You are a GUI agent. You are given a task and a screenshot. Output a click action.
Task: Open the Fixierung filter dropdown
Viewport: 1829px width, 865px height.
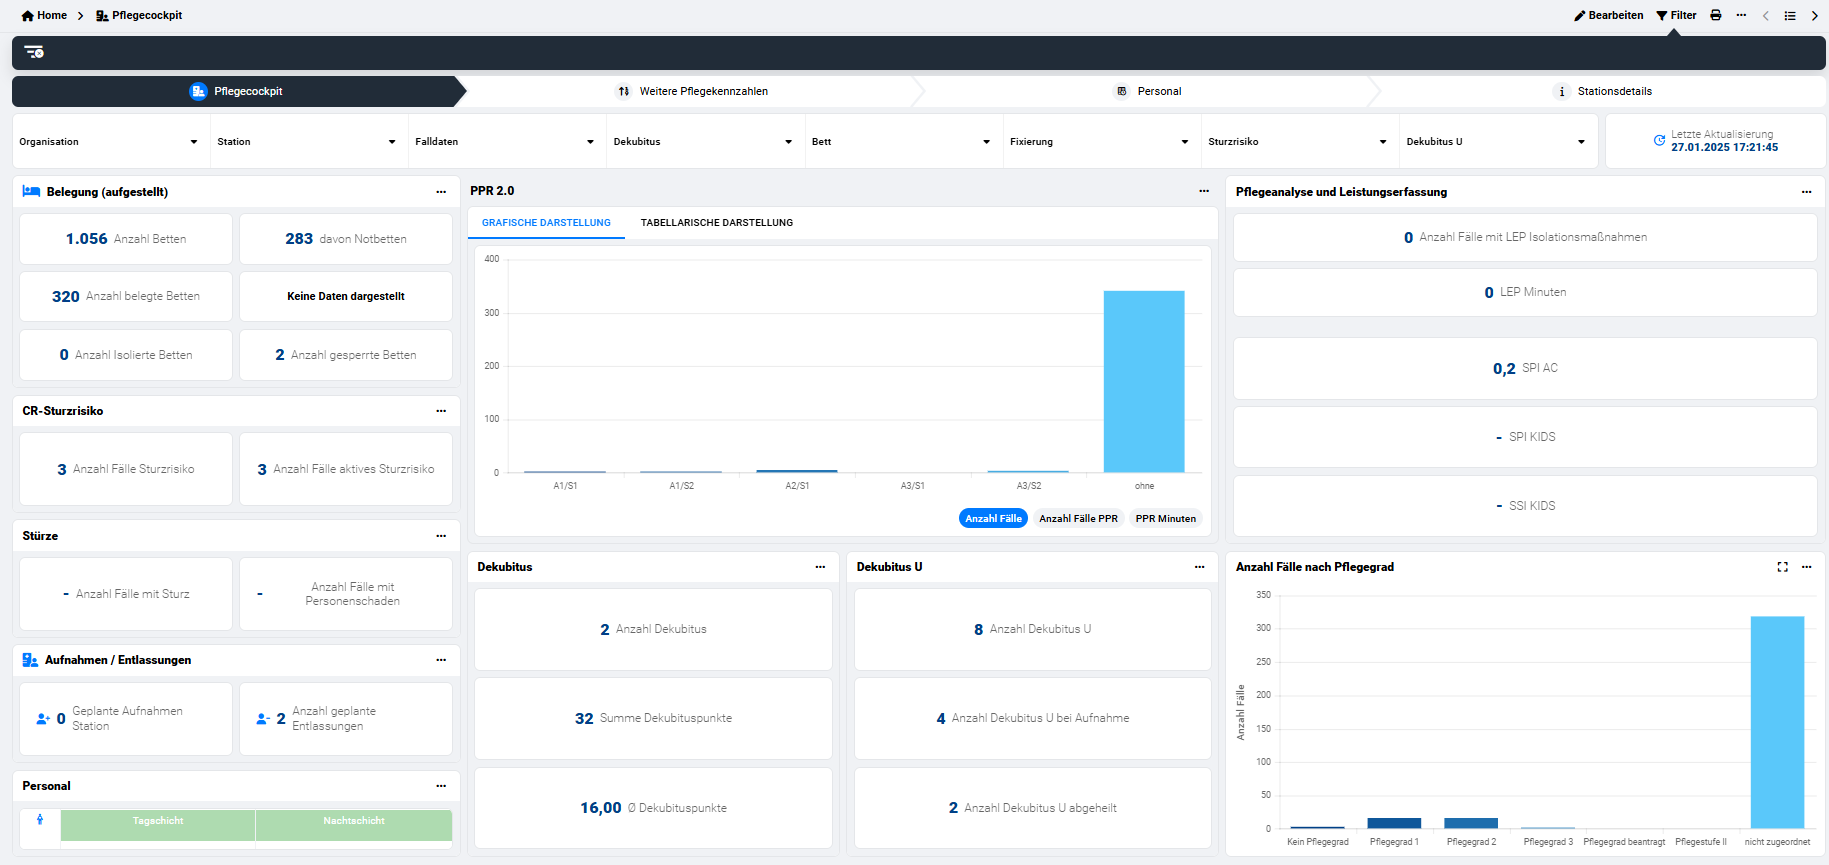[x=1100, y=142]
